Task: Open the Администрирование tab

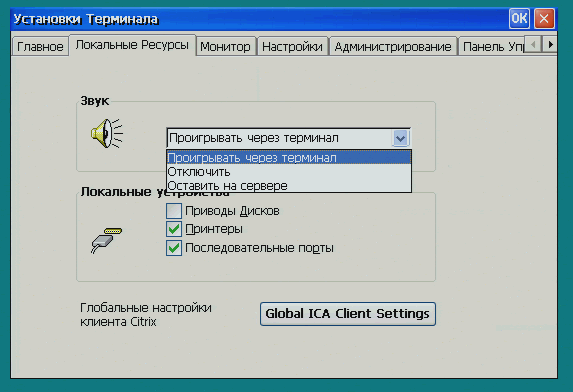Action: click(x=393, y=46)
